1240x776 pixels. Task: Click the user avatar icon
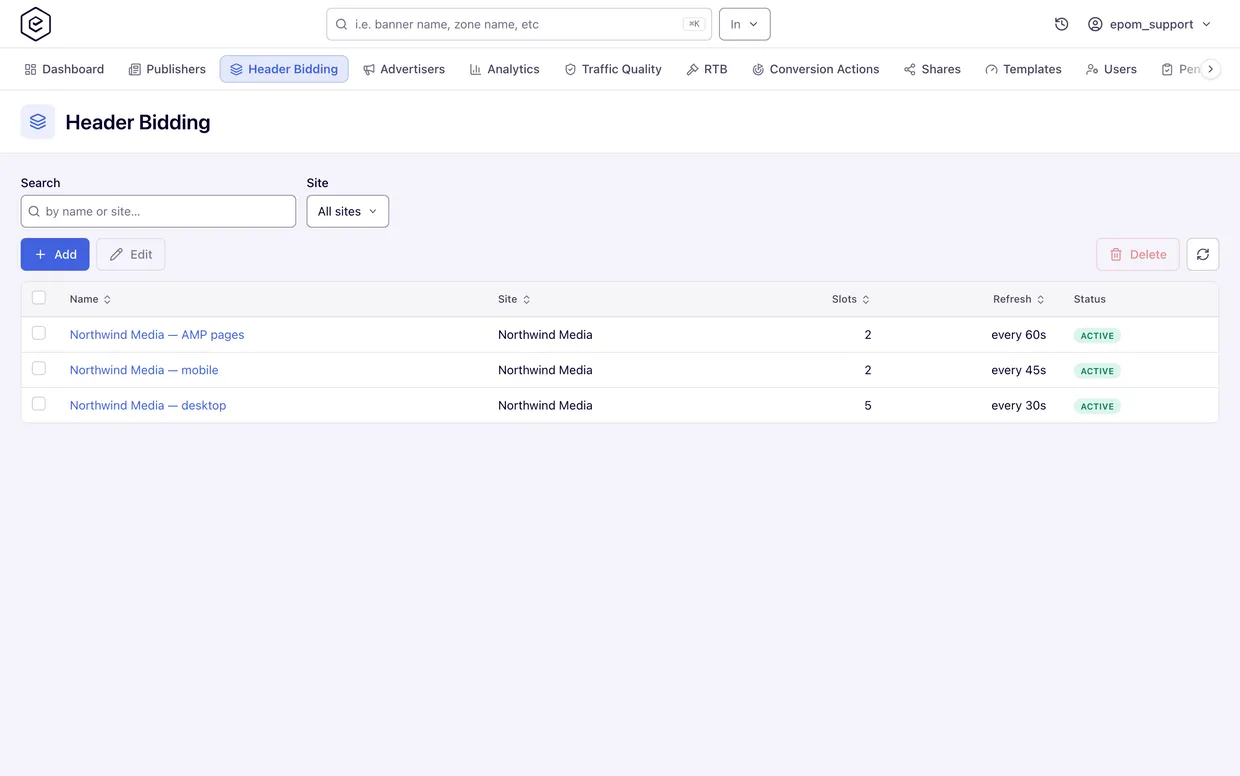click(1095, 24)
